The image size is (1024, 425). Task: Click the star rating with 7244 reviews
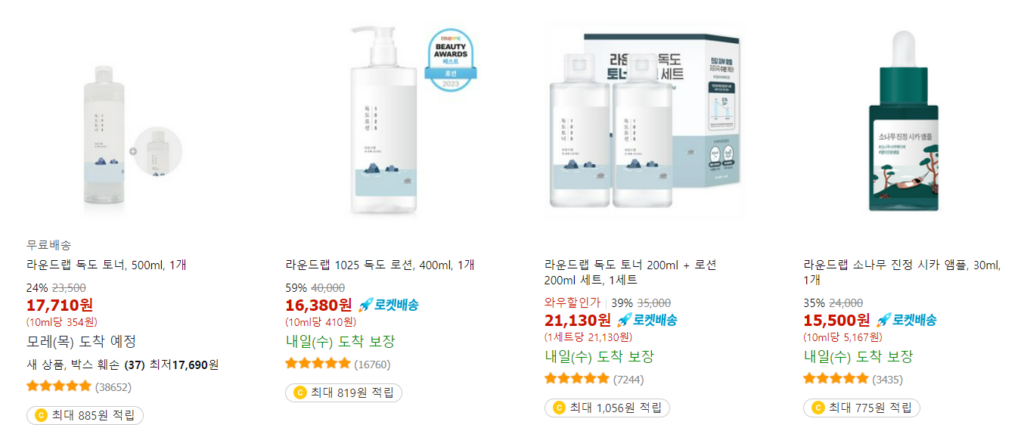pyautogui.click(x=576, y=379)
